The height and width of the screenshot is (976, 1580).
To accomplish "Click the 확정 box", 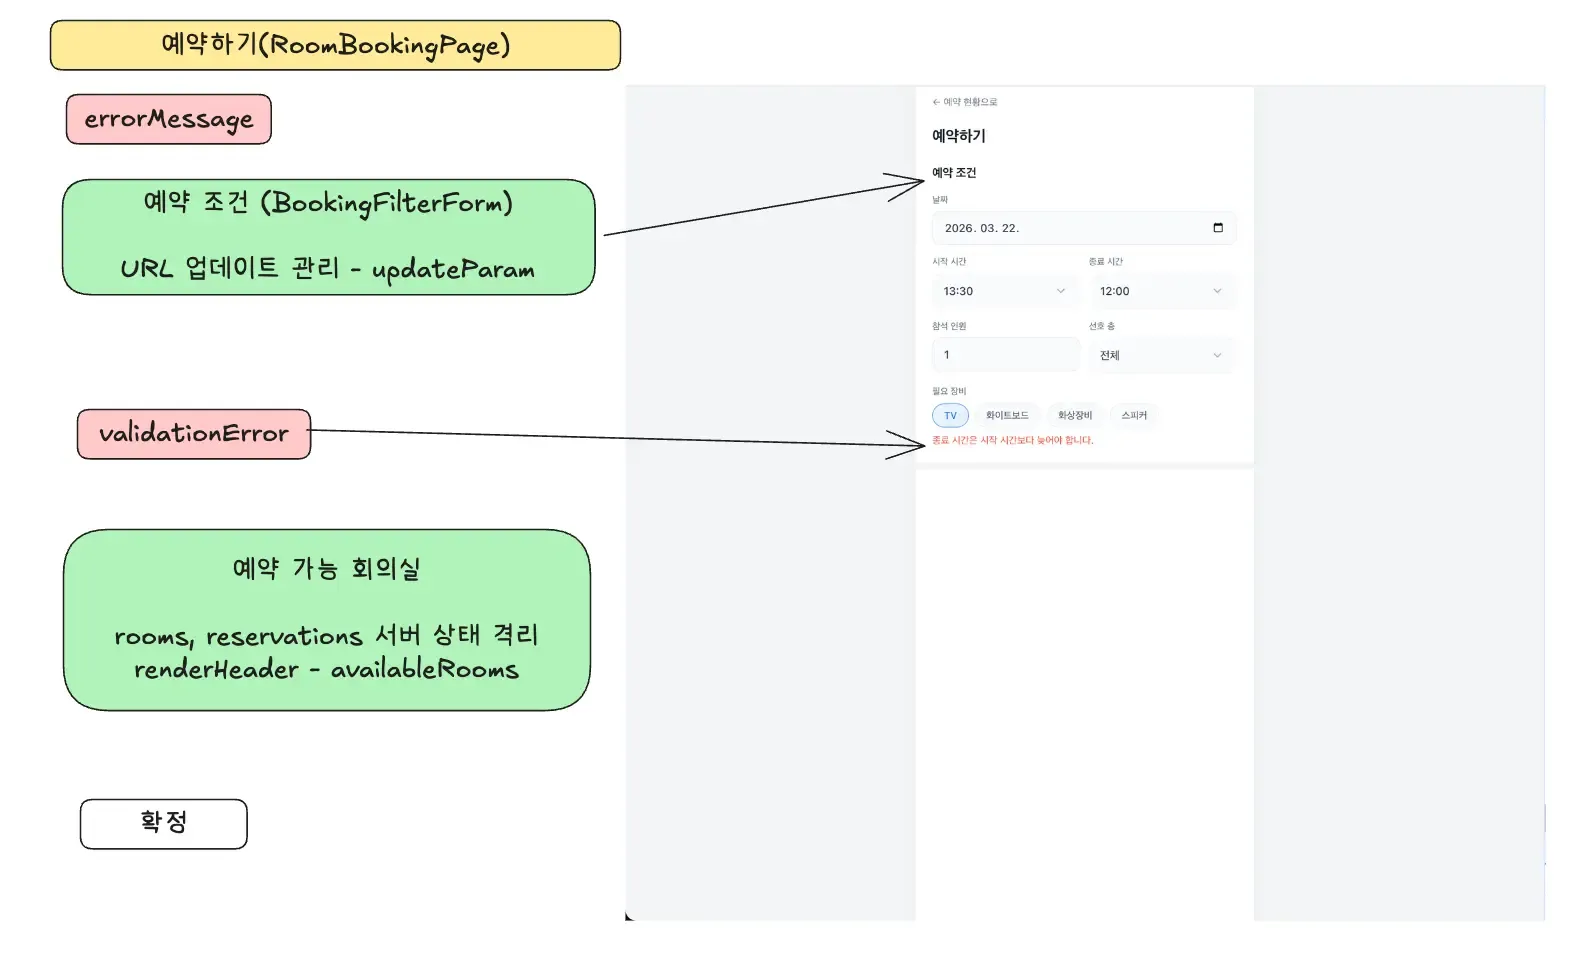I will pyautogui.click(x=164, y=824).
